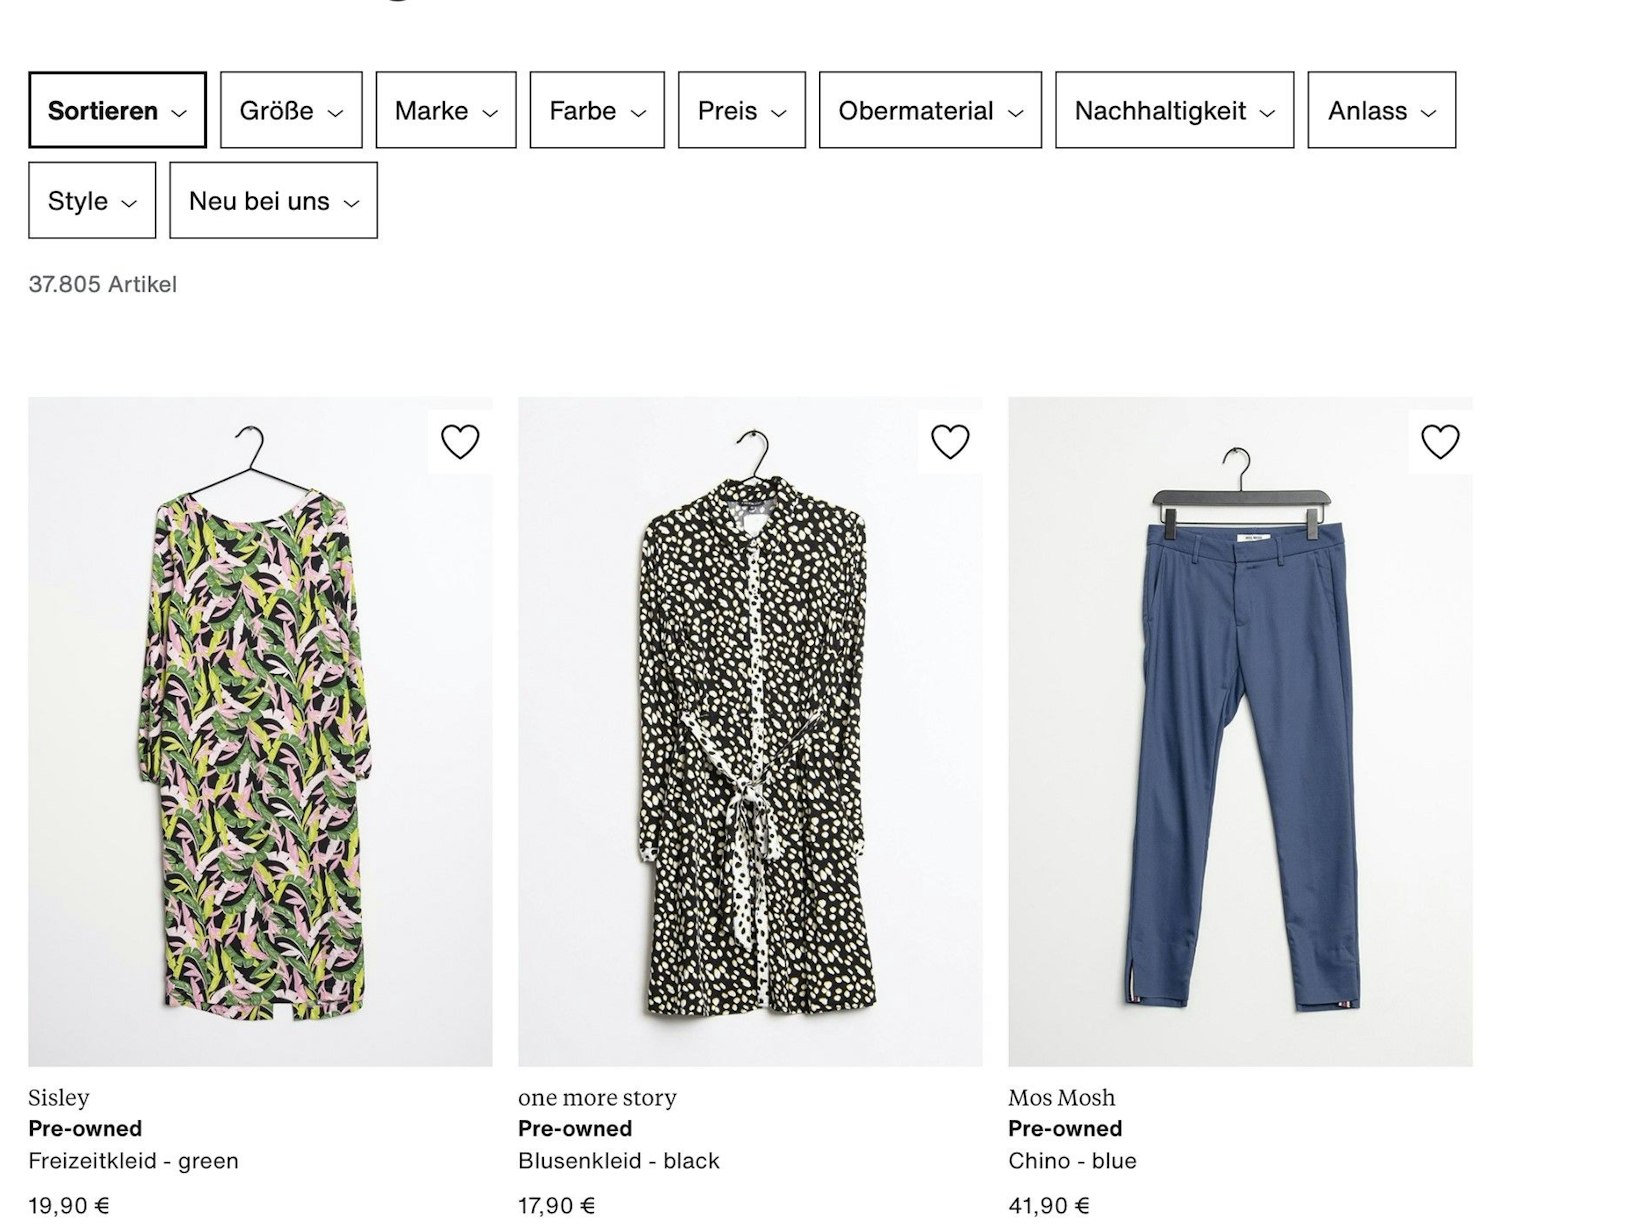The width and height of the screenshot is (1632, 1224).
Task: Expand the Obermaterial filter
Action: click(930, 110)
